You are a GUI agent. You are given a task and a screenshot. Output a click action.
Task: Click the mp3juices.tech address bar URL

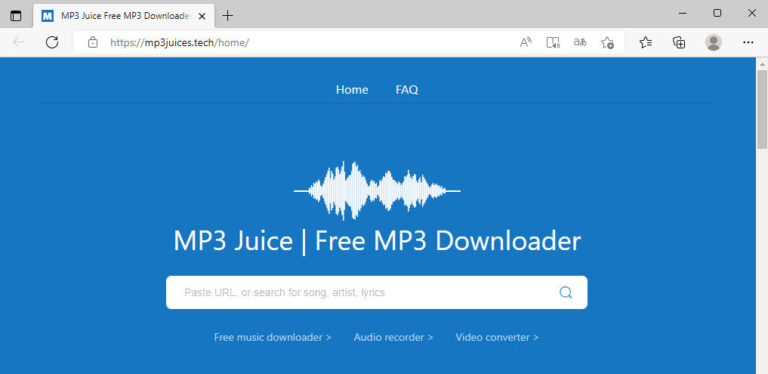tap(179, 43)
